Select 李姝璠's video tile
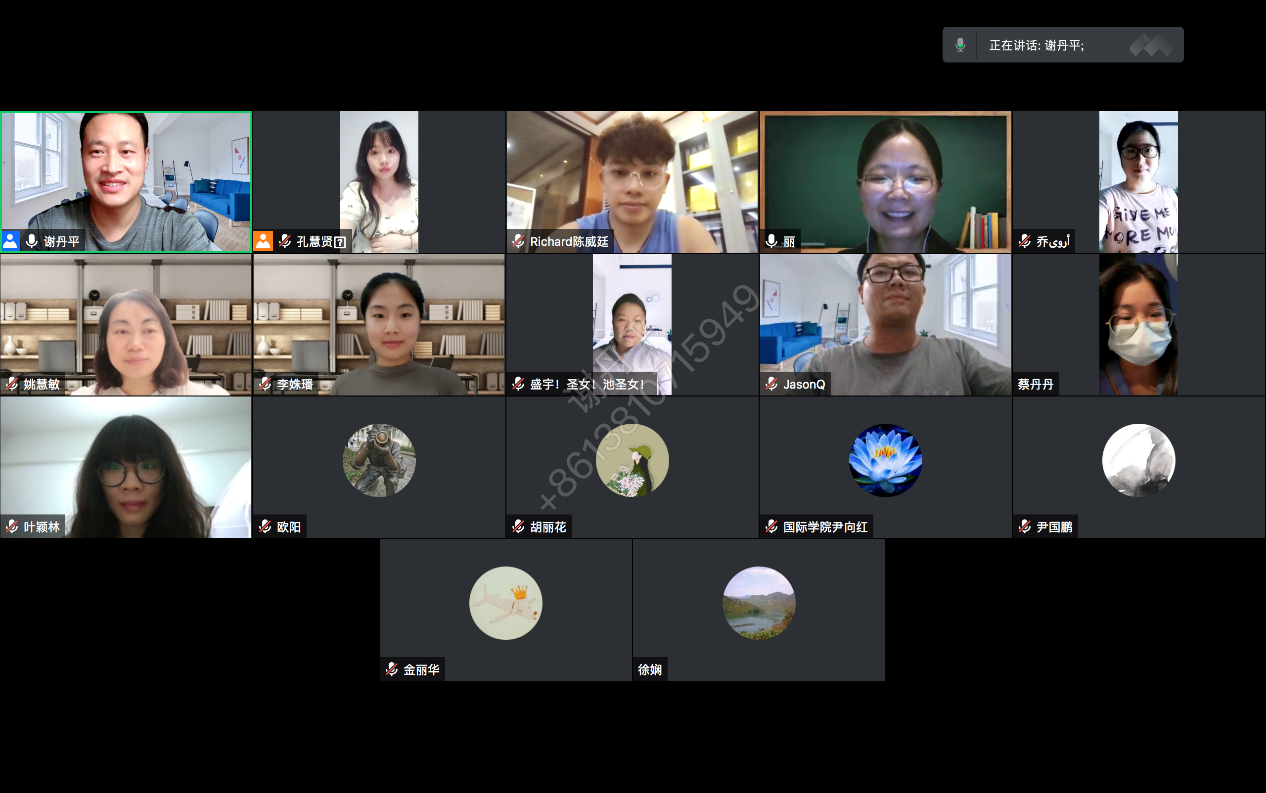Viewport: 1266px width, 793px height. point(379,325)
